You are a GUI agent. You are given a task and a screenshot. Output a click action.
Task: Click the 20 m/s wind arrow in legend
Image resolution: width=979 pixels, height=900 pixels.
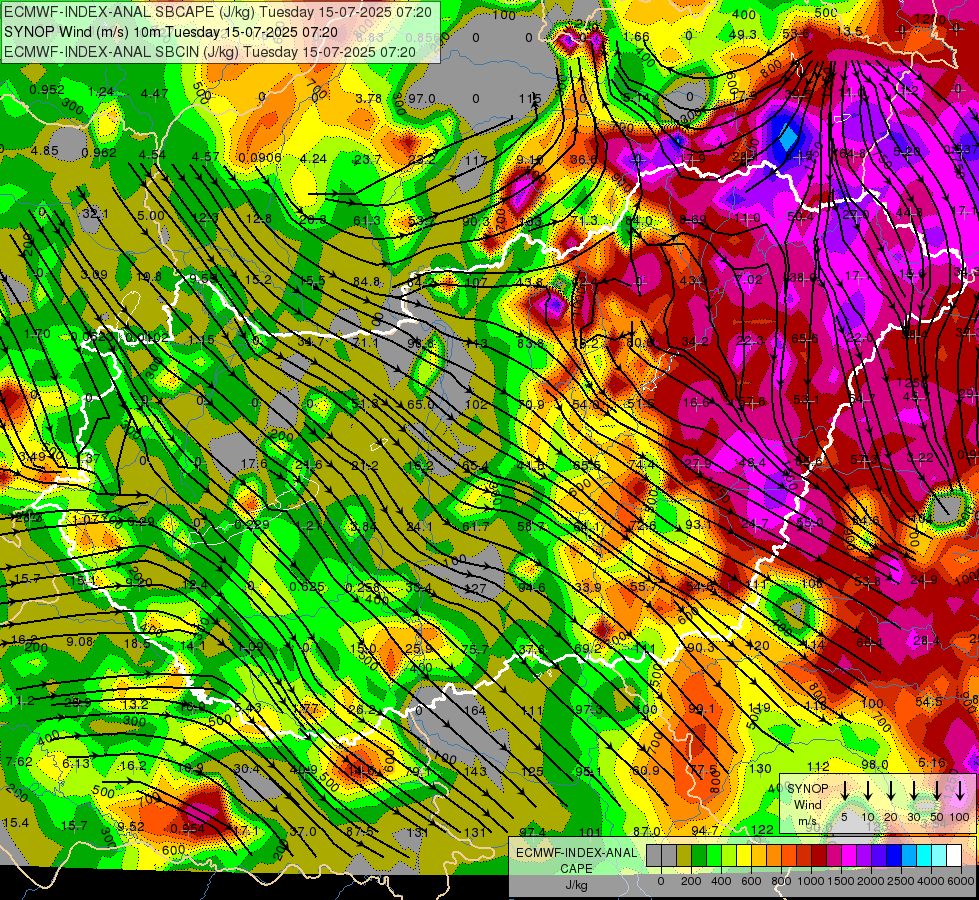891,790
